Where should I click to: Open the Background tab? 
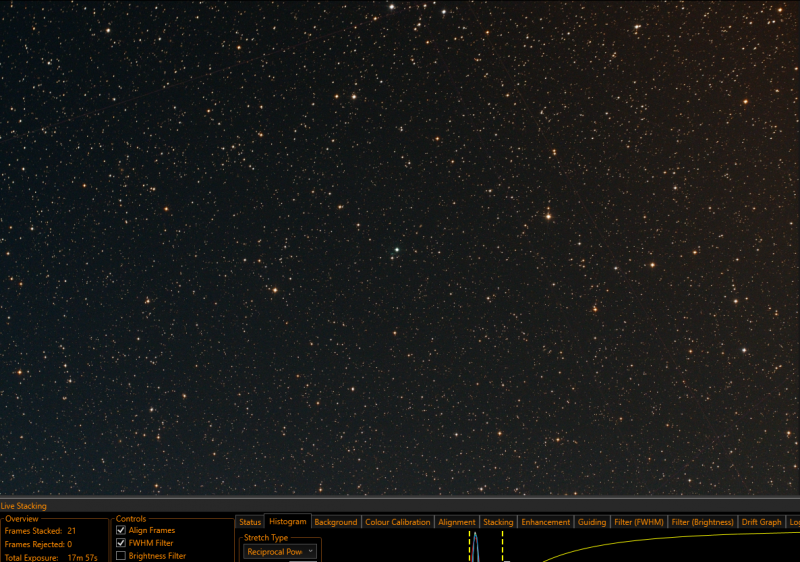[336, 522]
